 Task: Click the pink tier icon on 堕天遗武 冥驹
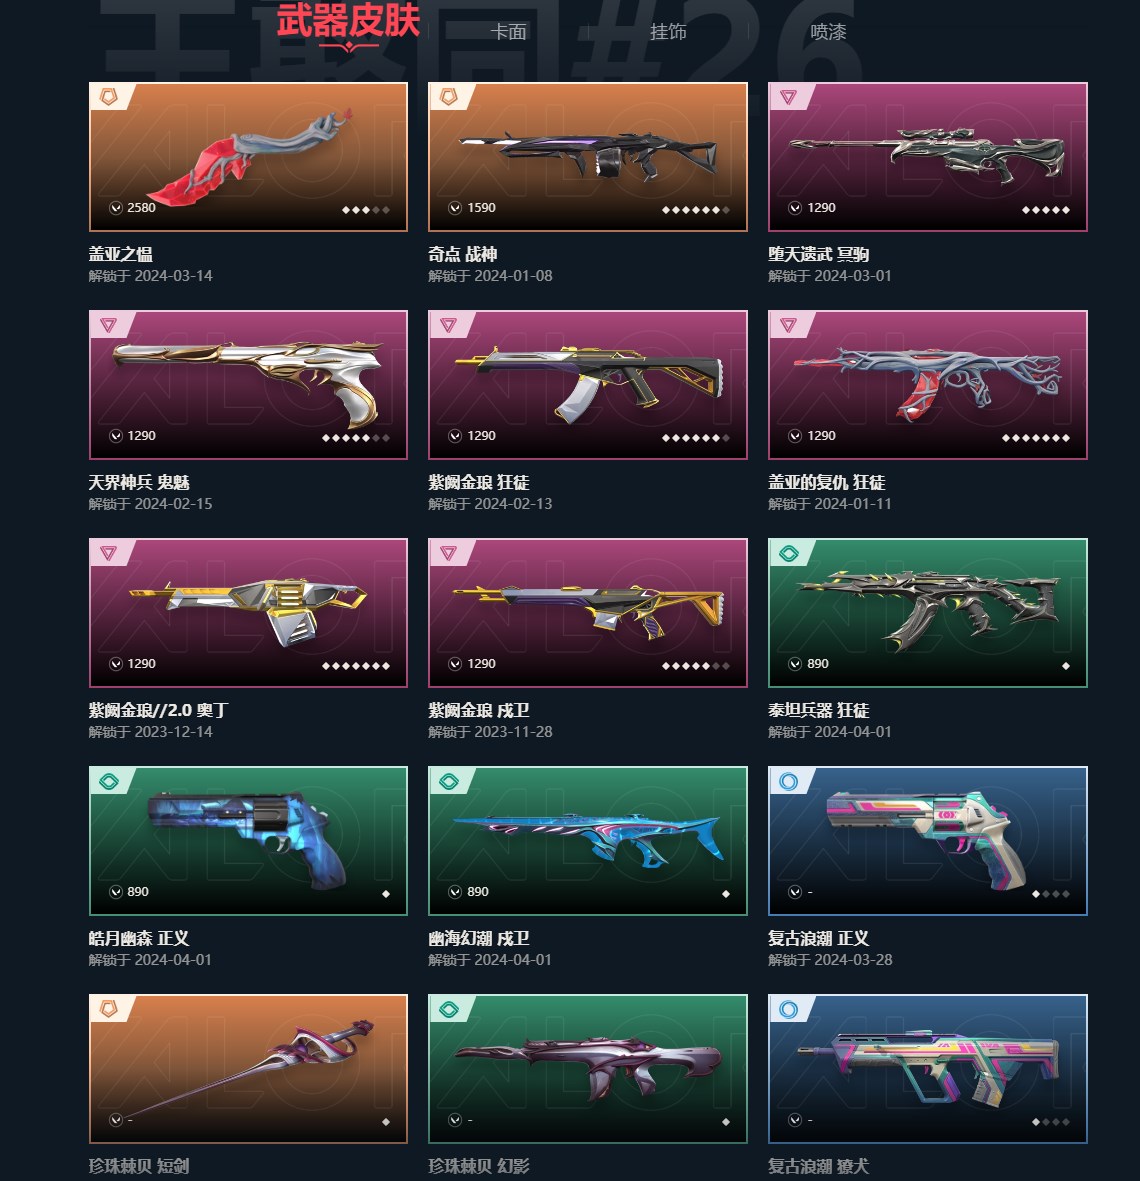(x=788, y=97)
